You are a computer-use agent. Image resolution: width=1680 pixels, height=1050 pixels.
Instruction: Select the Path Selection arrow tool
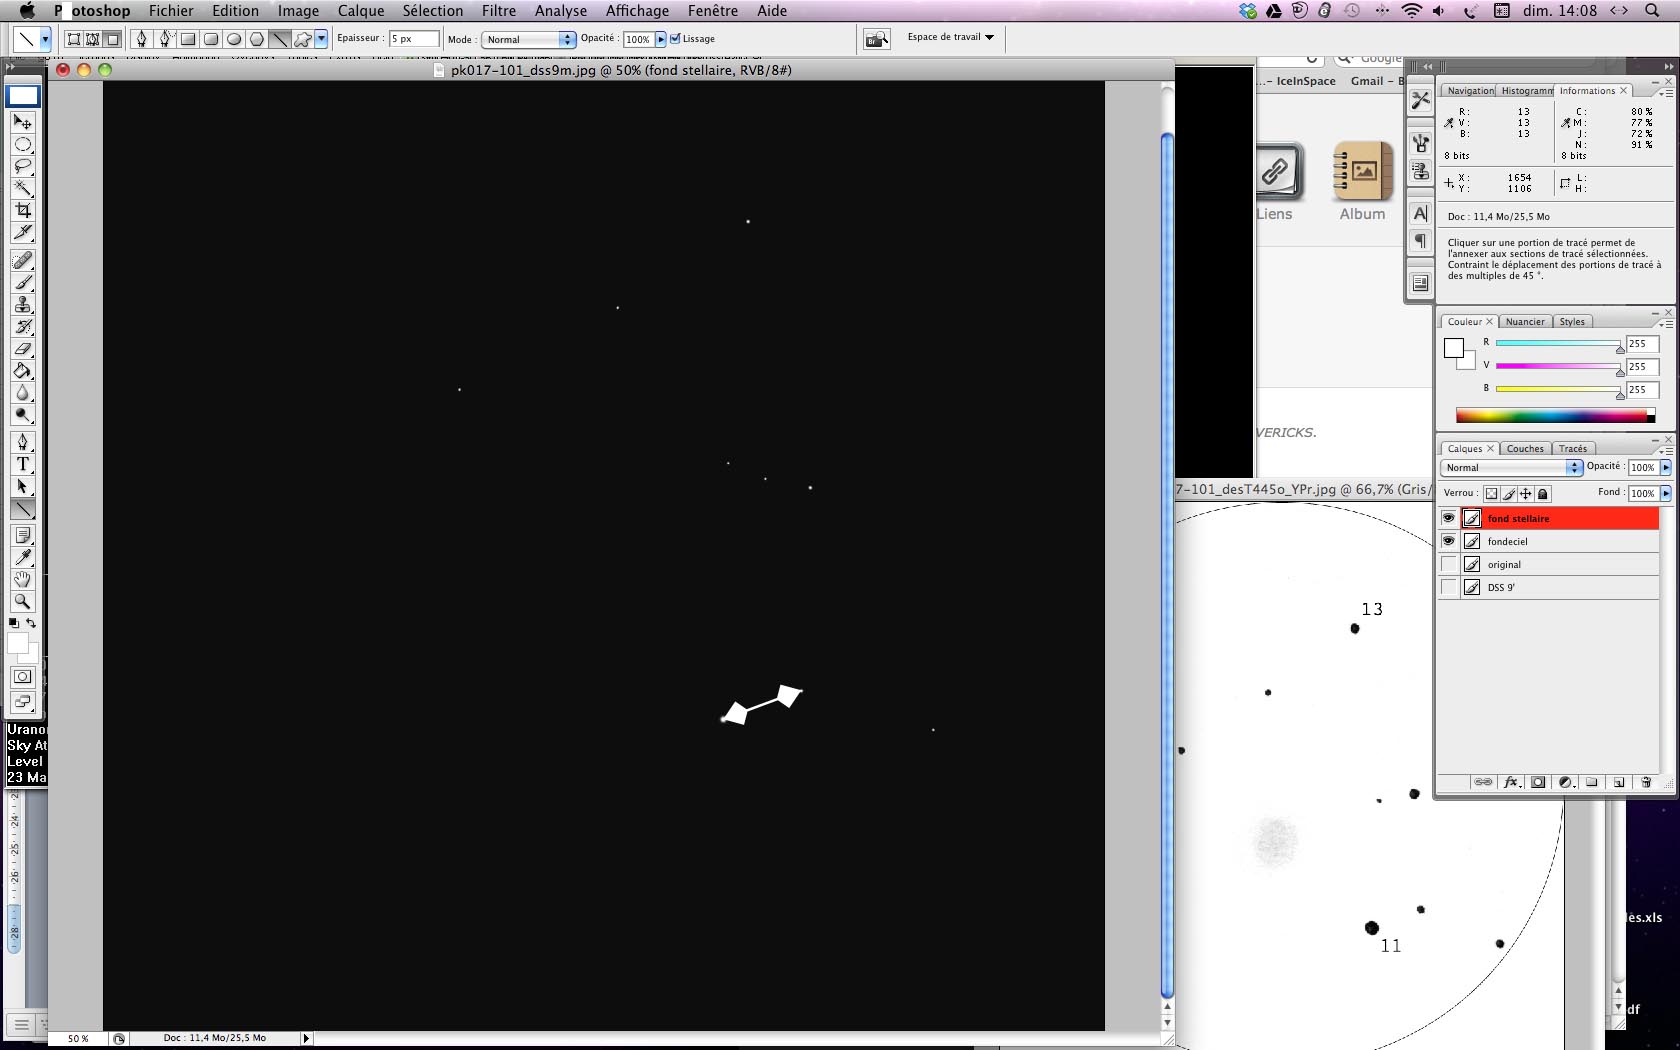(22, 486)
